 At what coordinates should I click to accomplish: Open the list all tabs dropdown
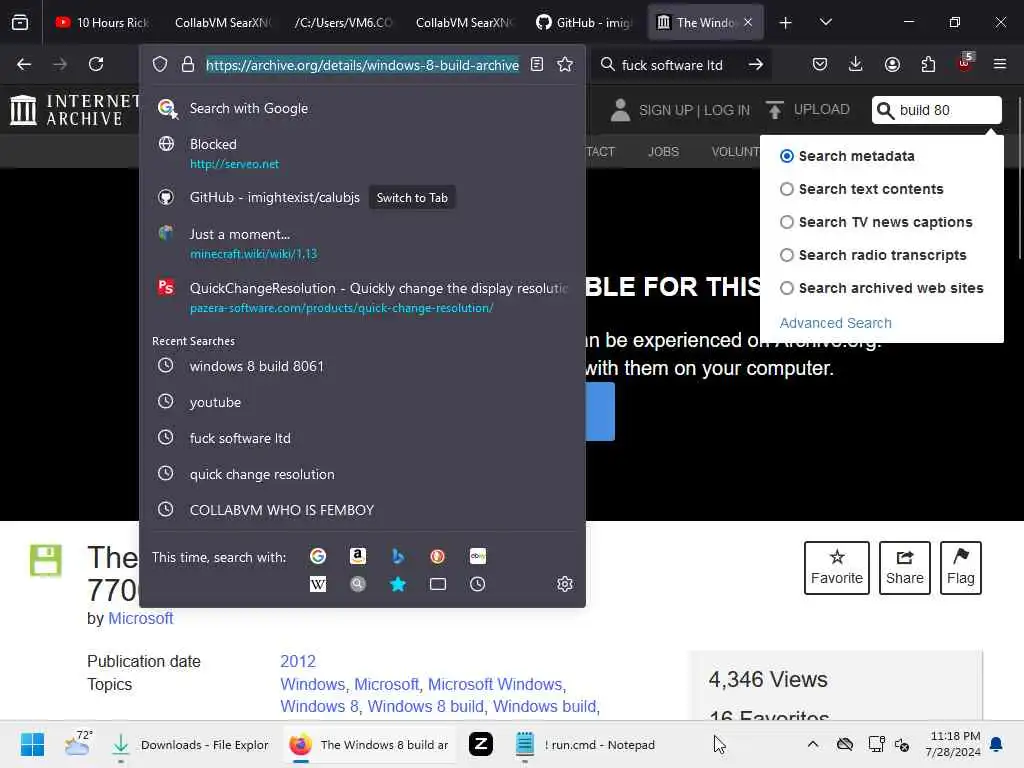tap(825, 22)
